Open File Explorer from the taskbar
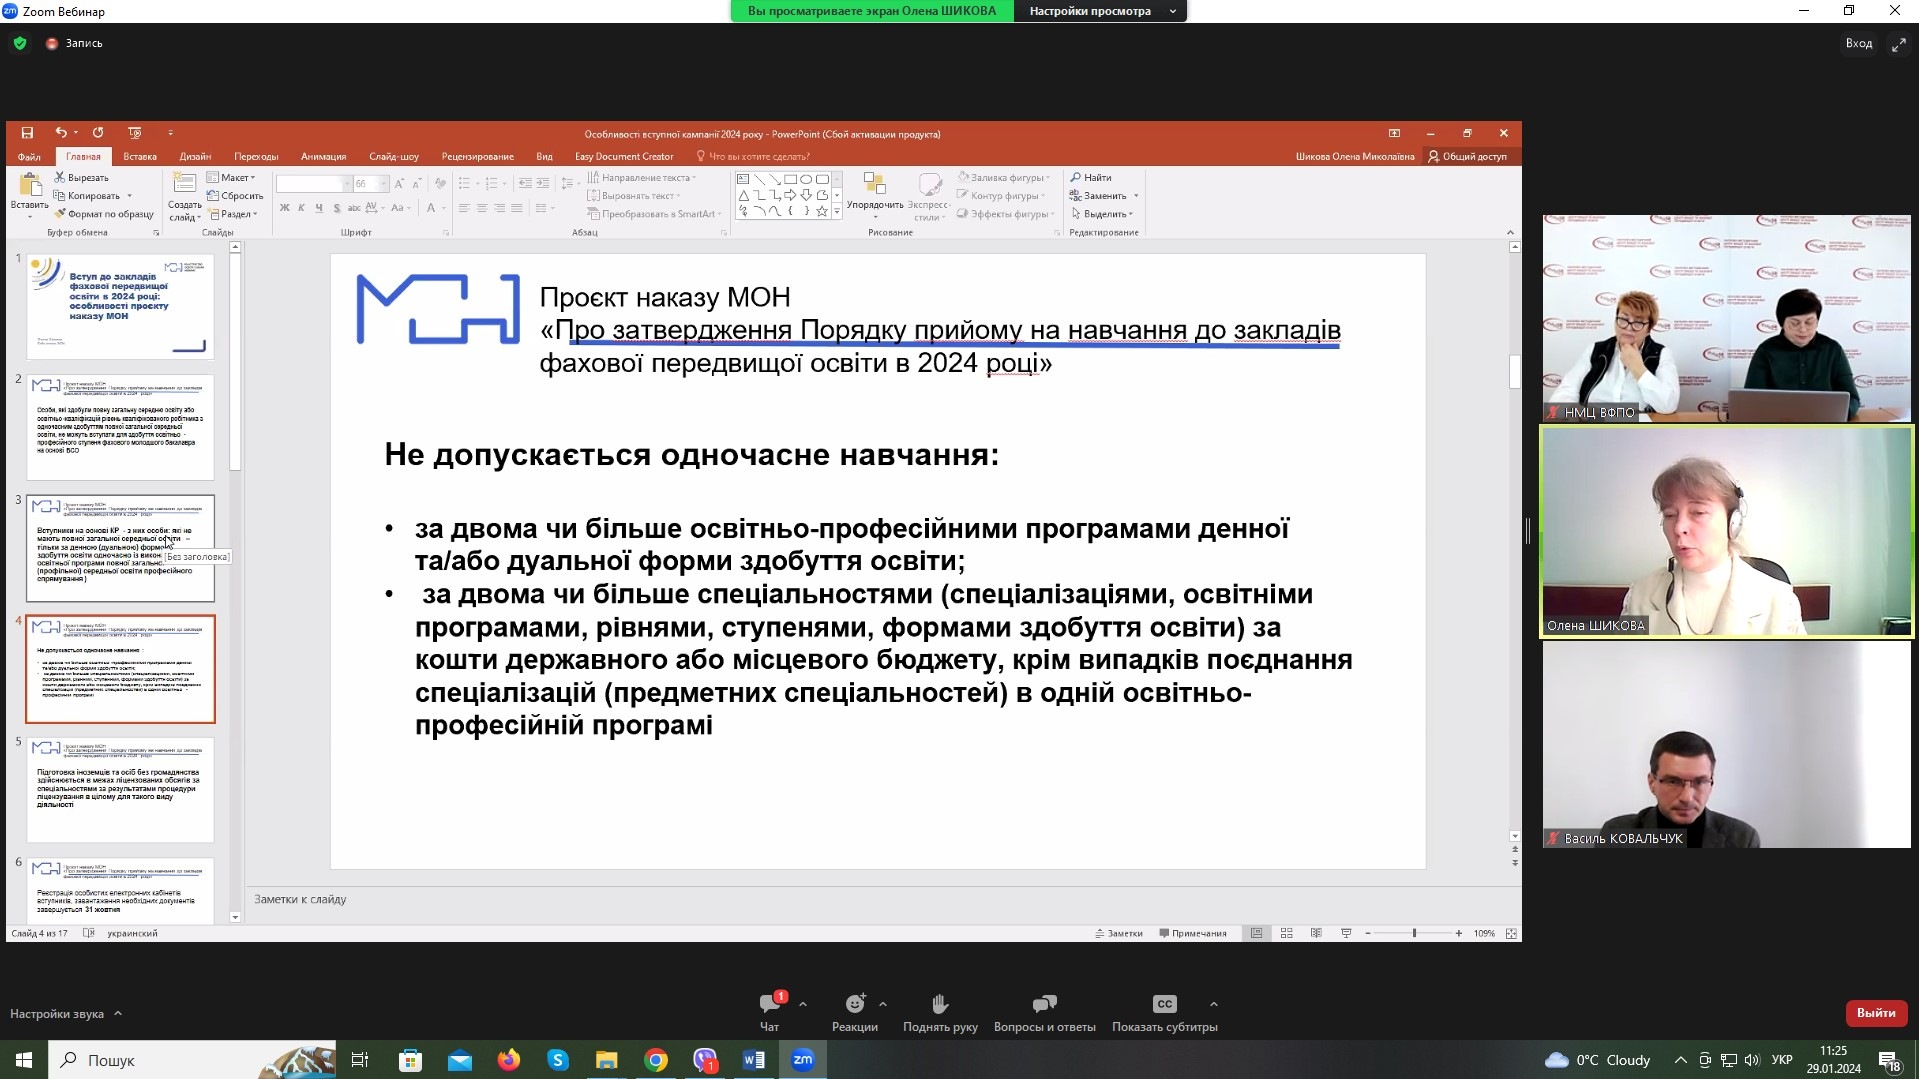 pos(607,1060)
